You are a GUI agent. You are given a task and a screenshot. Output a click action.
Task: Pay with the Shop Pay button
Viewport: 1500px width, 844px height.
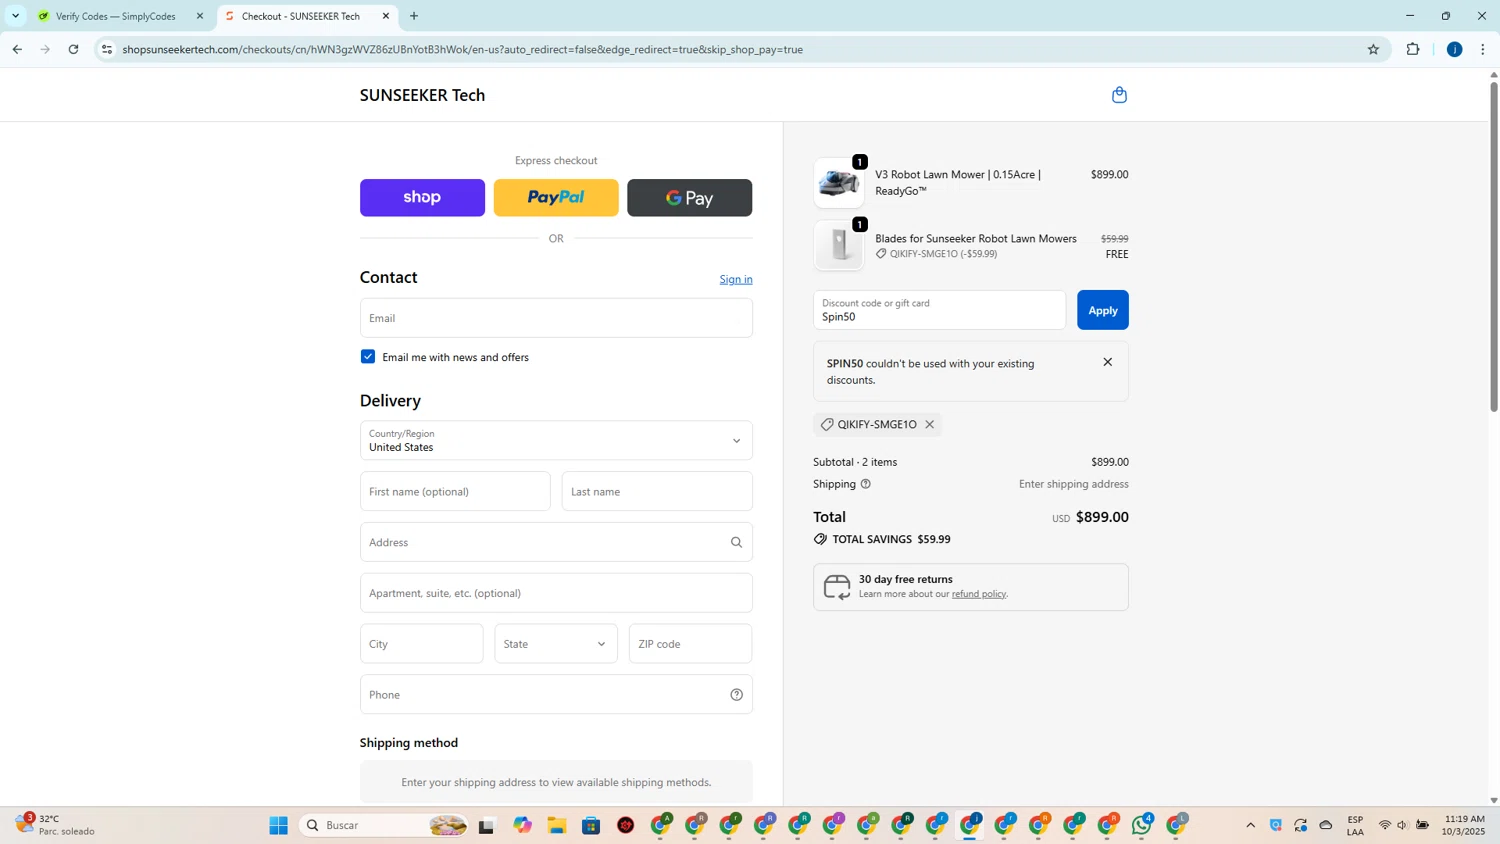coord(422,198)
